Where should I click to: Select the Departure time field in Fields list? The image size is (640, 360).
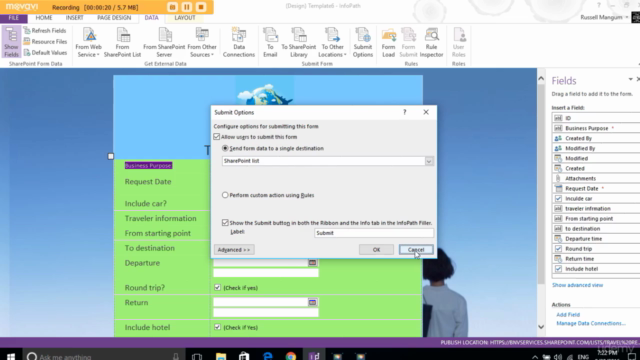coord(596,239)
